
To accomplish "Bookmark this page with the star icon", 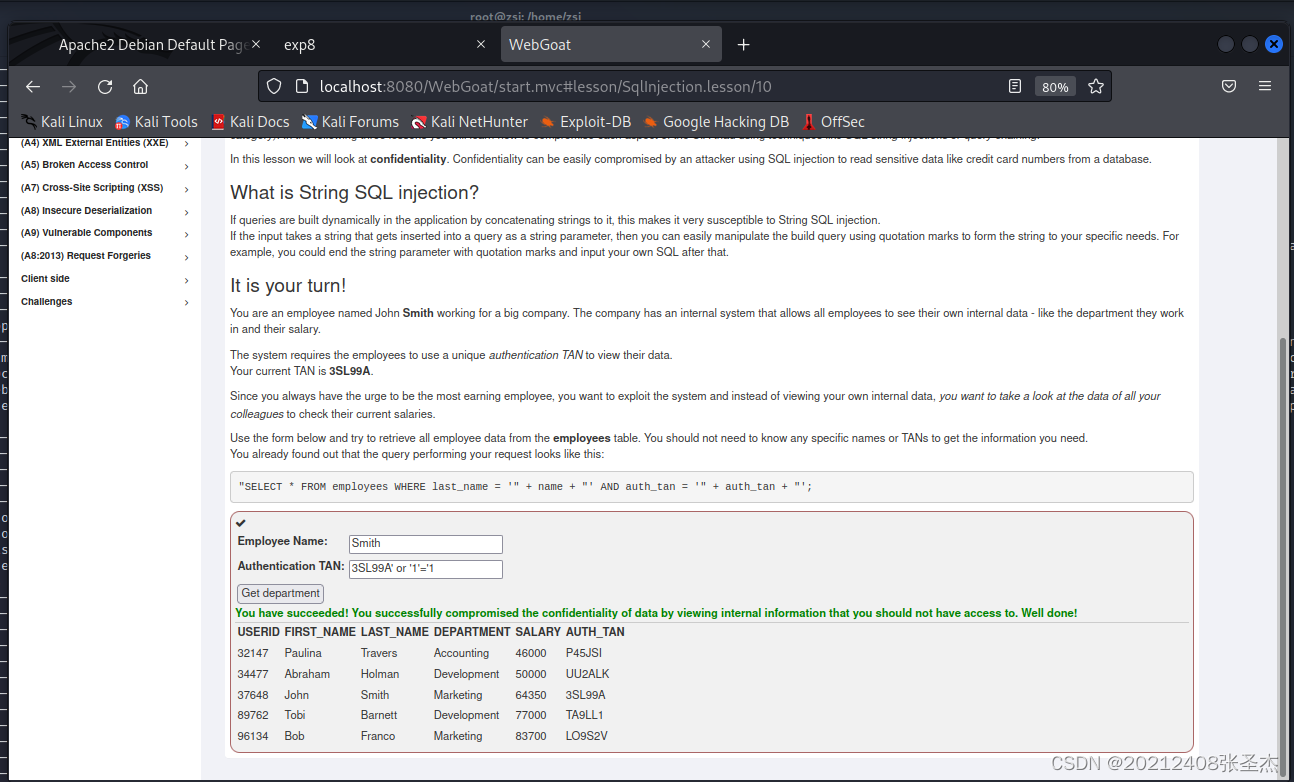I will (x=1096, y=87).
